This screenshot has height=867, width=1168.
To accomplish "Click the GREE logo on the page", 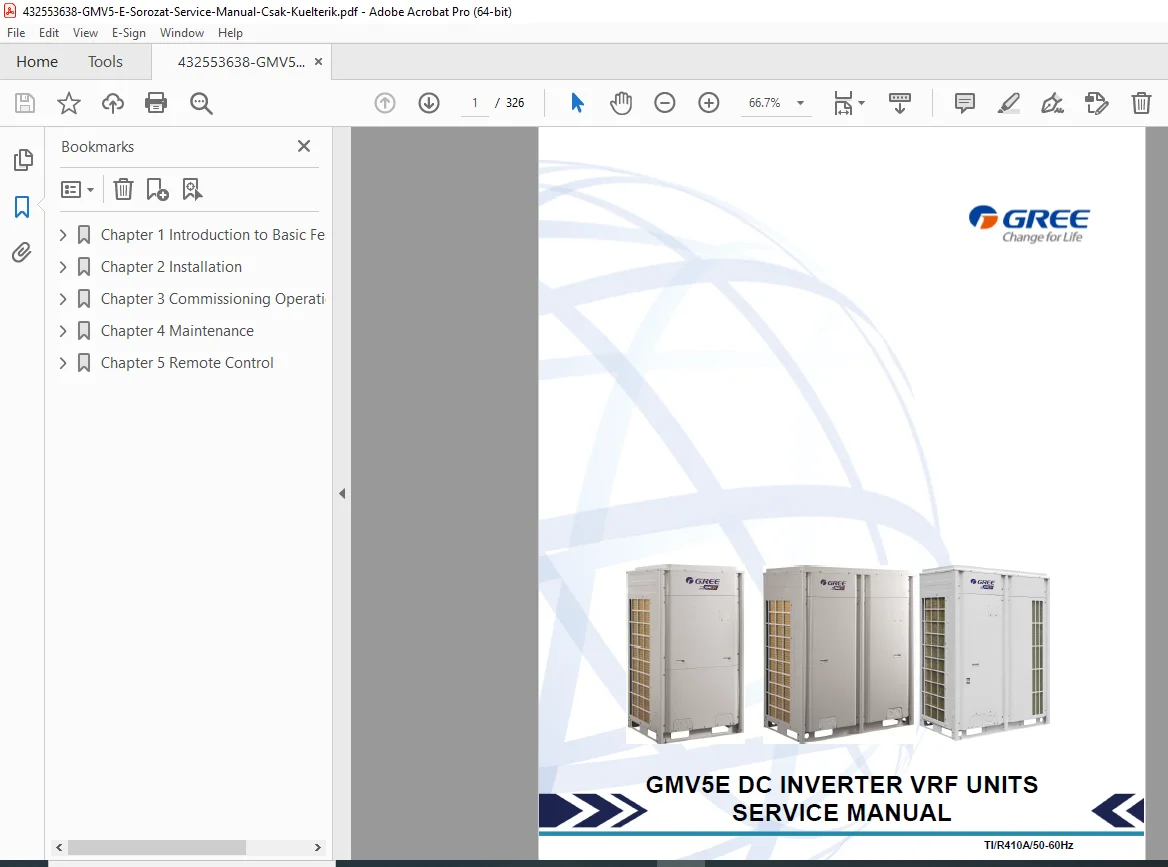I will click(1029, 224).
